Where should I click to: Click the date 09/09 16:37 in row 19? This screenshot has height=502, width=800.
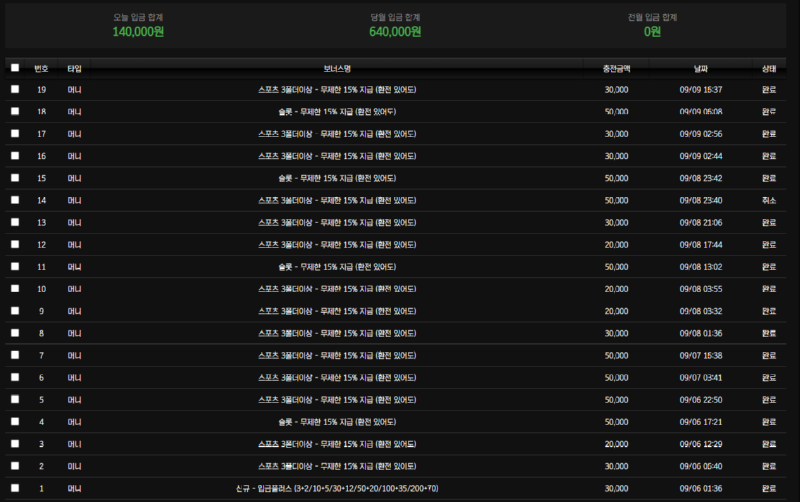pos(700,89)
